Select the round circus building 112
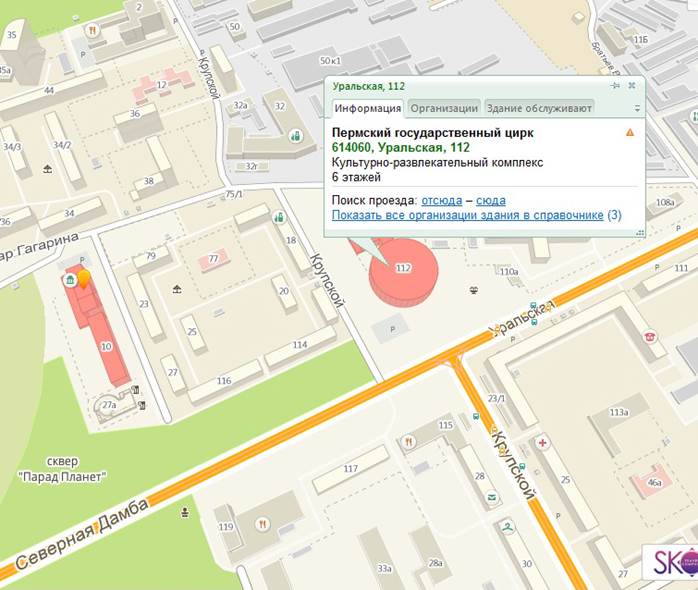The width and height of the screenshot is (698, 590). 403,272
